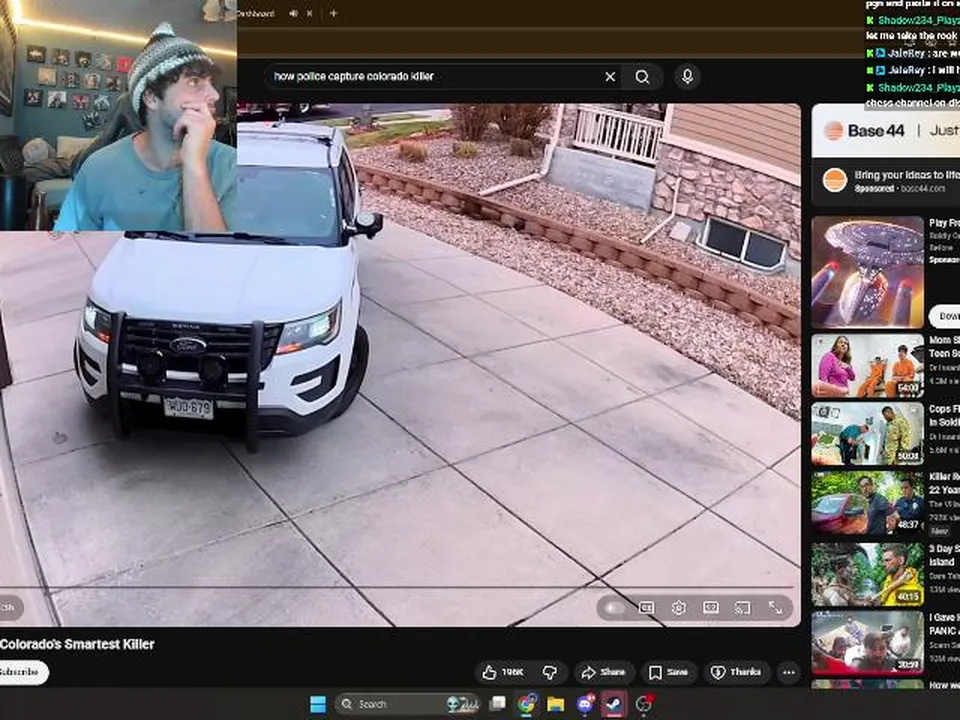Save the video to a playlist
The image size is (960, 720).
tap(669, 672)
